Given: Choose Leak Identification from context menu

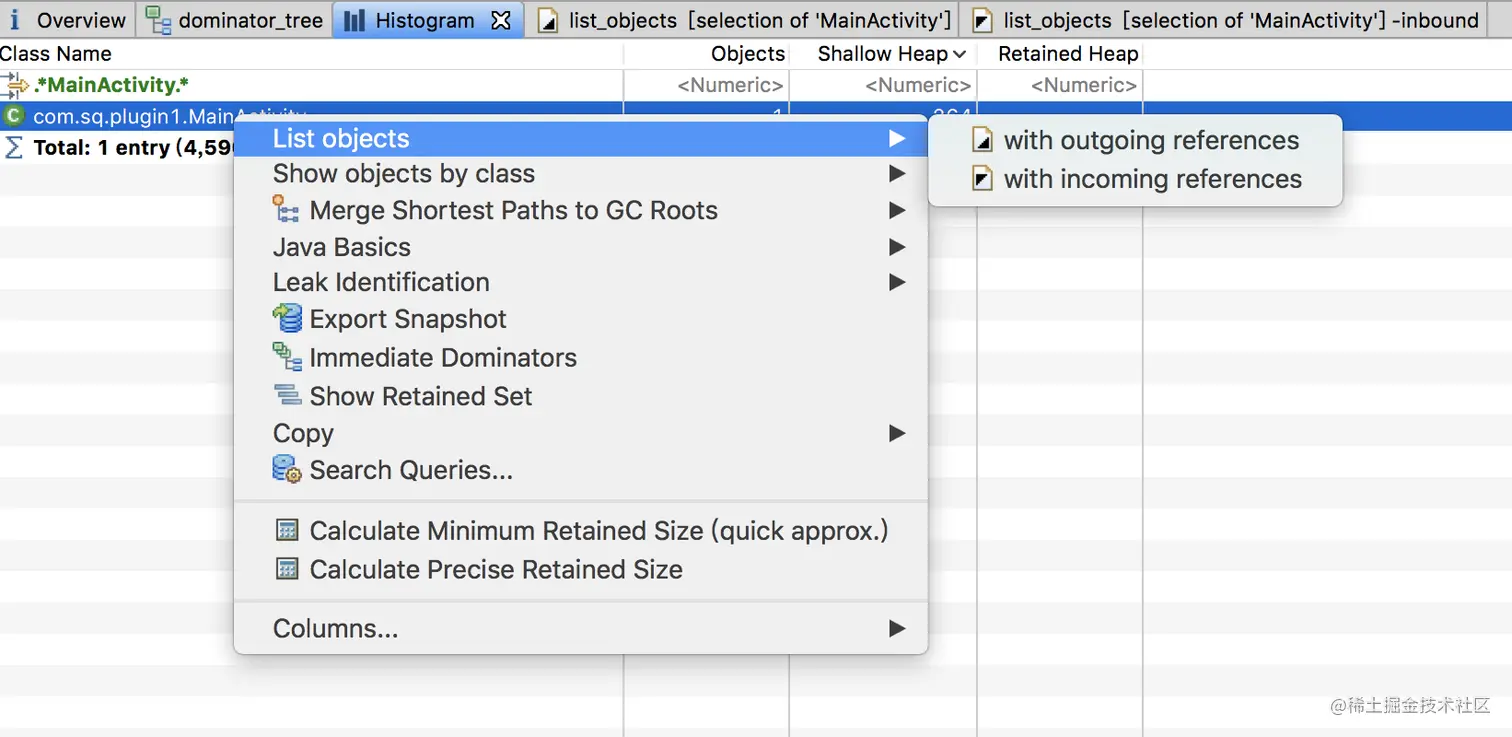Looking at the screenshot, I should click(x=381, y=283).
